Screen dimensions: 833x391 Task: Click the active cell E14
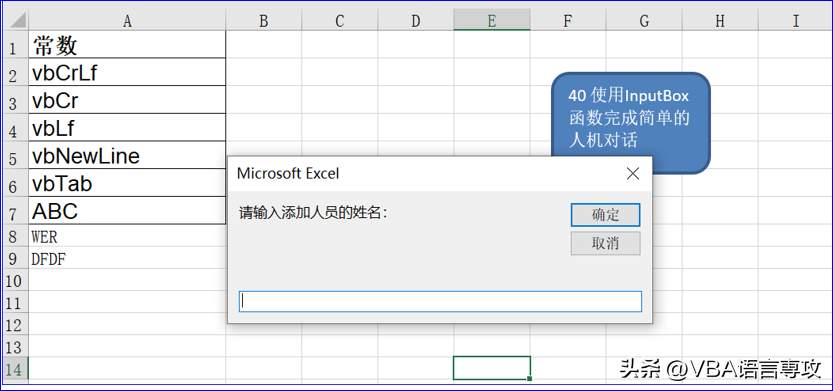(492, 368)
